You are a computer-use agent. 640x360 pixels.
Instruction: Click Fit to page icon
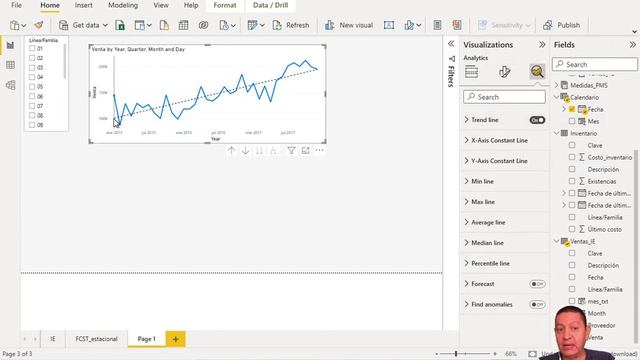tap(532, 354)
